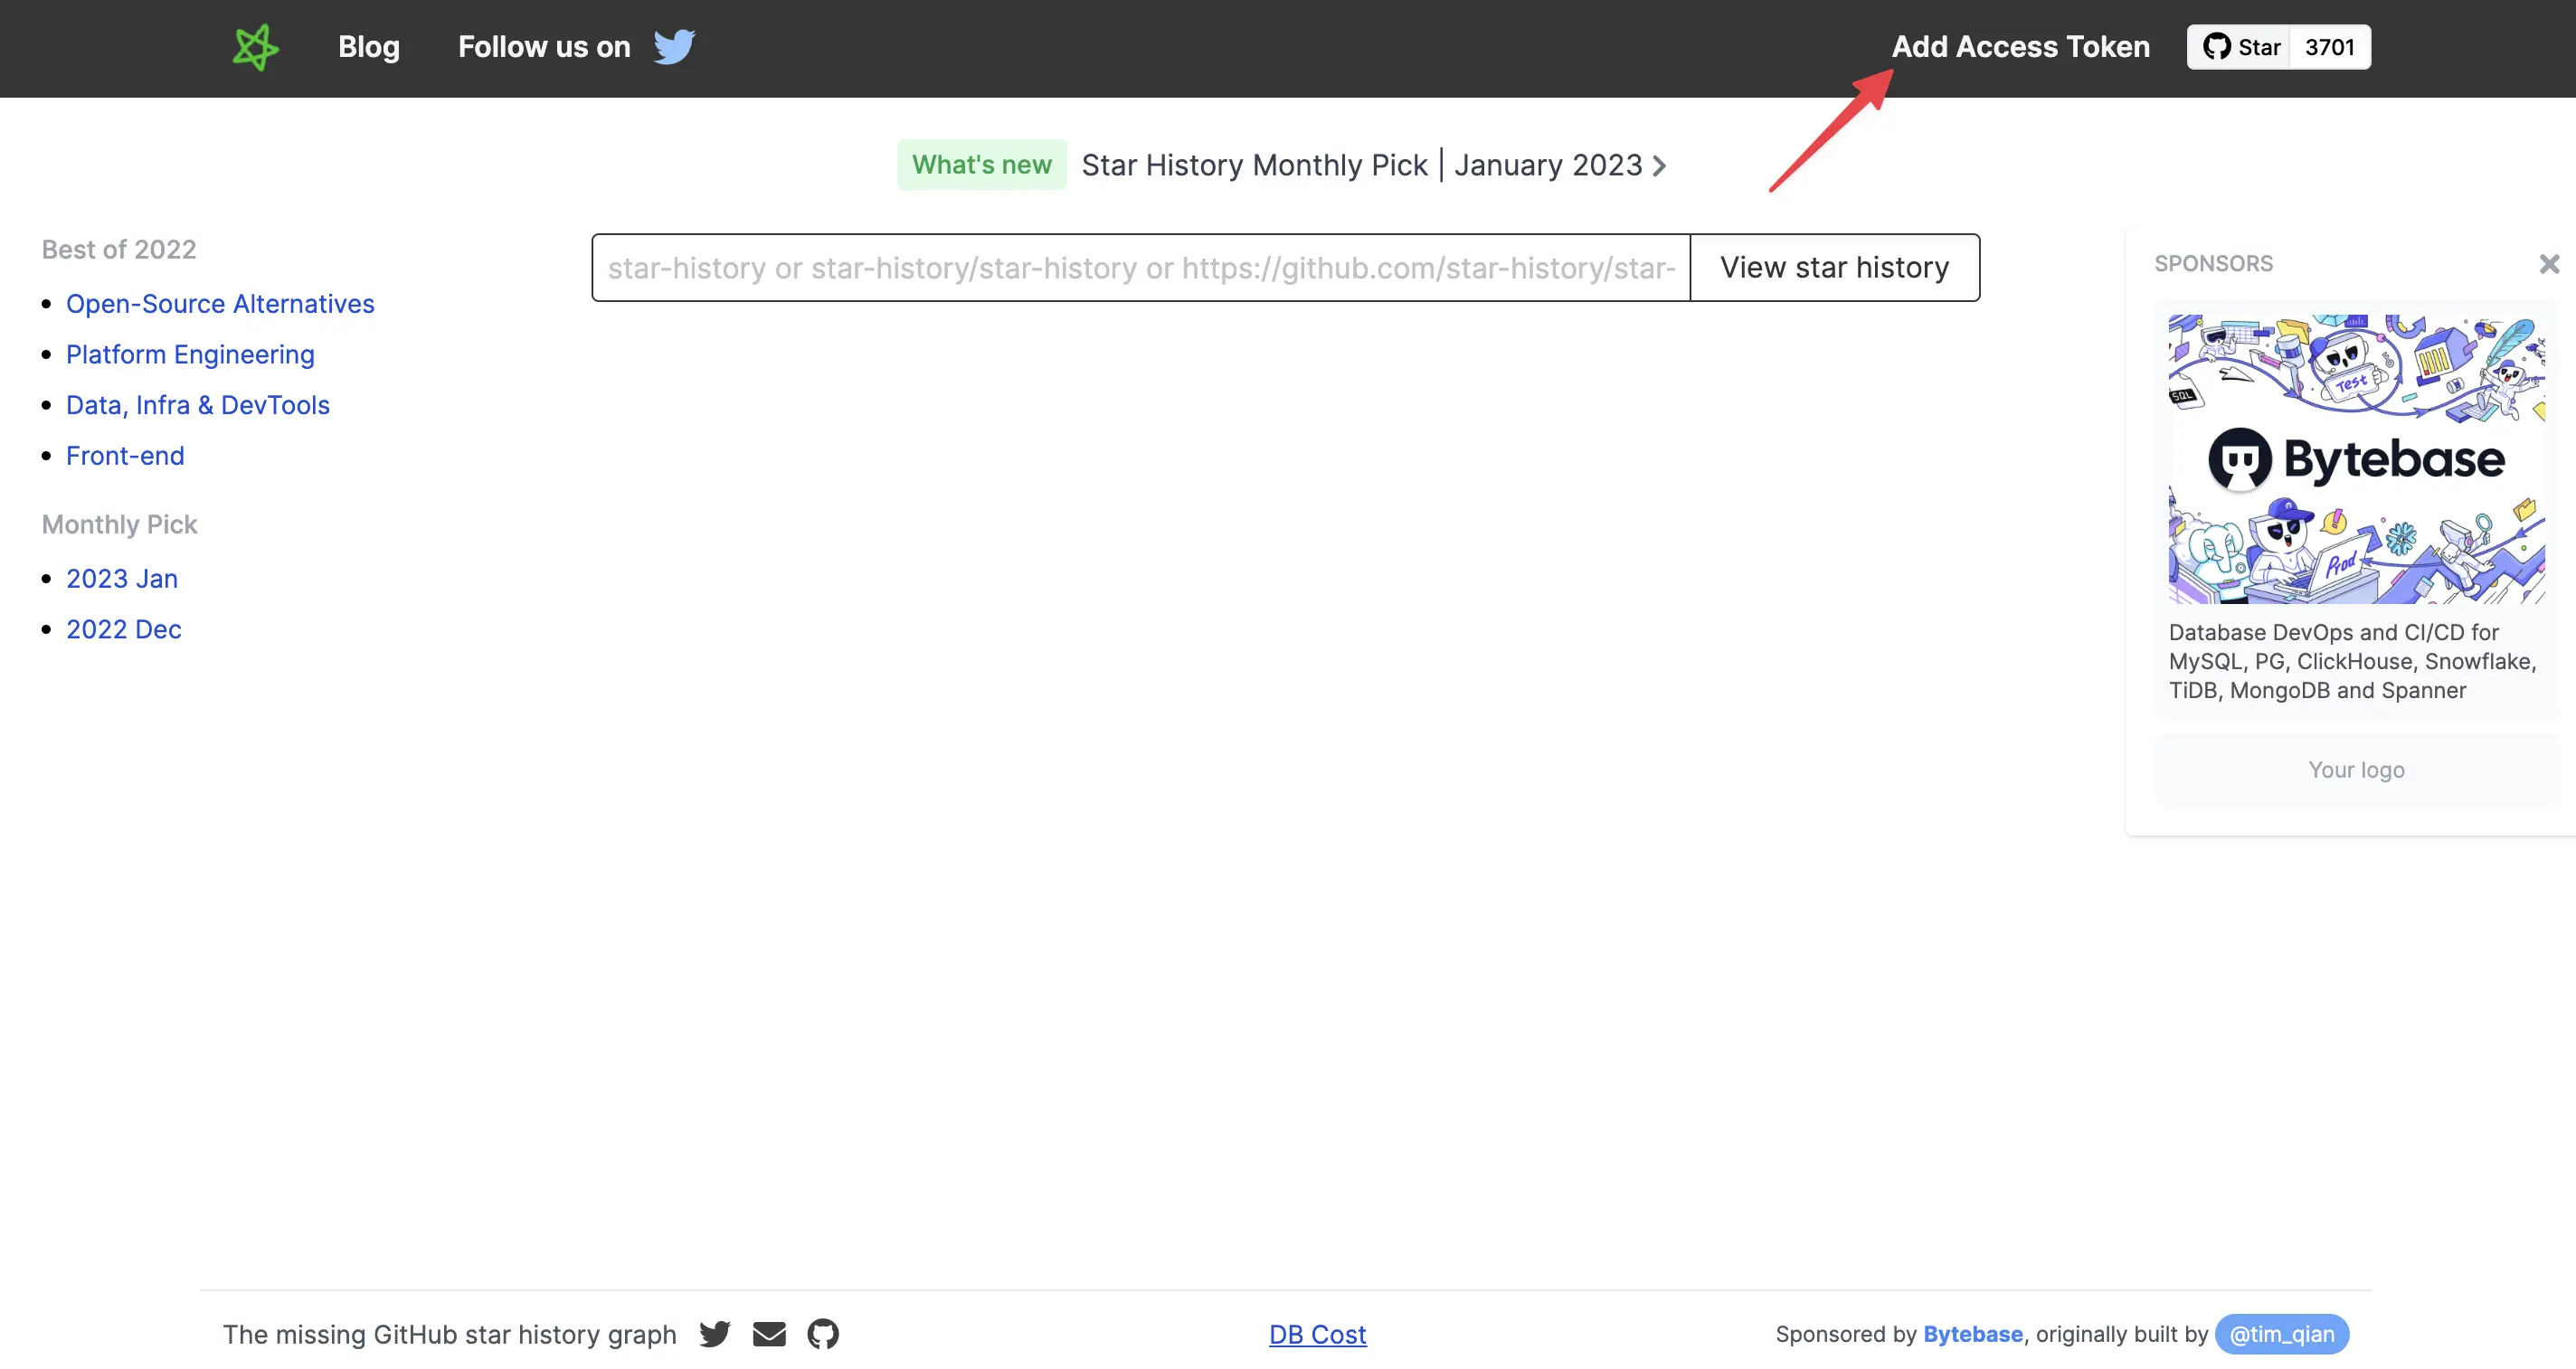Image resolution: width=2576 pixels, height=1369 pixels.
Task: Click the View star history button
Action: tap(1834, 268)
